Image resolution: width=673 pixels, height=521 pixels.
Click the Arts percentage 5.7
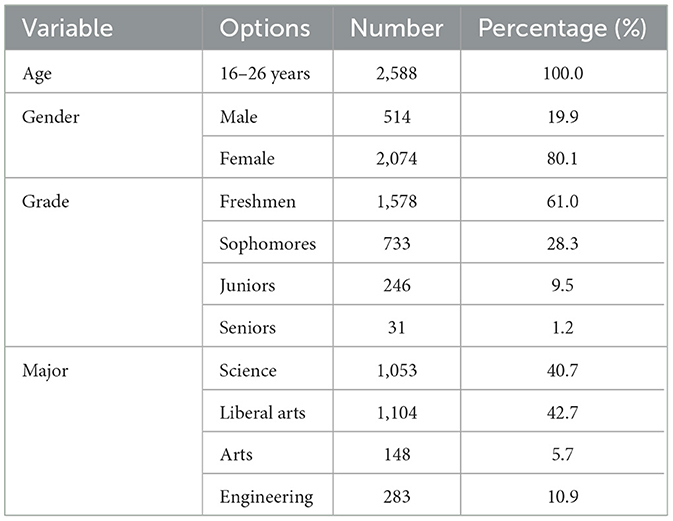(x=562, y=454)
